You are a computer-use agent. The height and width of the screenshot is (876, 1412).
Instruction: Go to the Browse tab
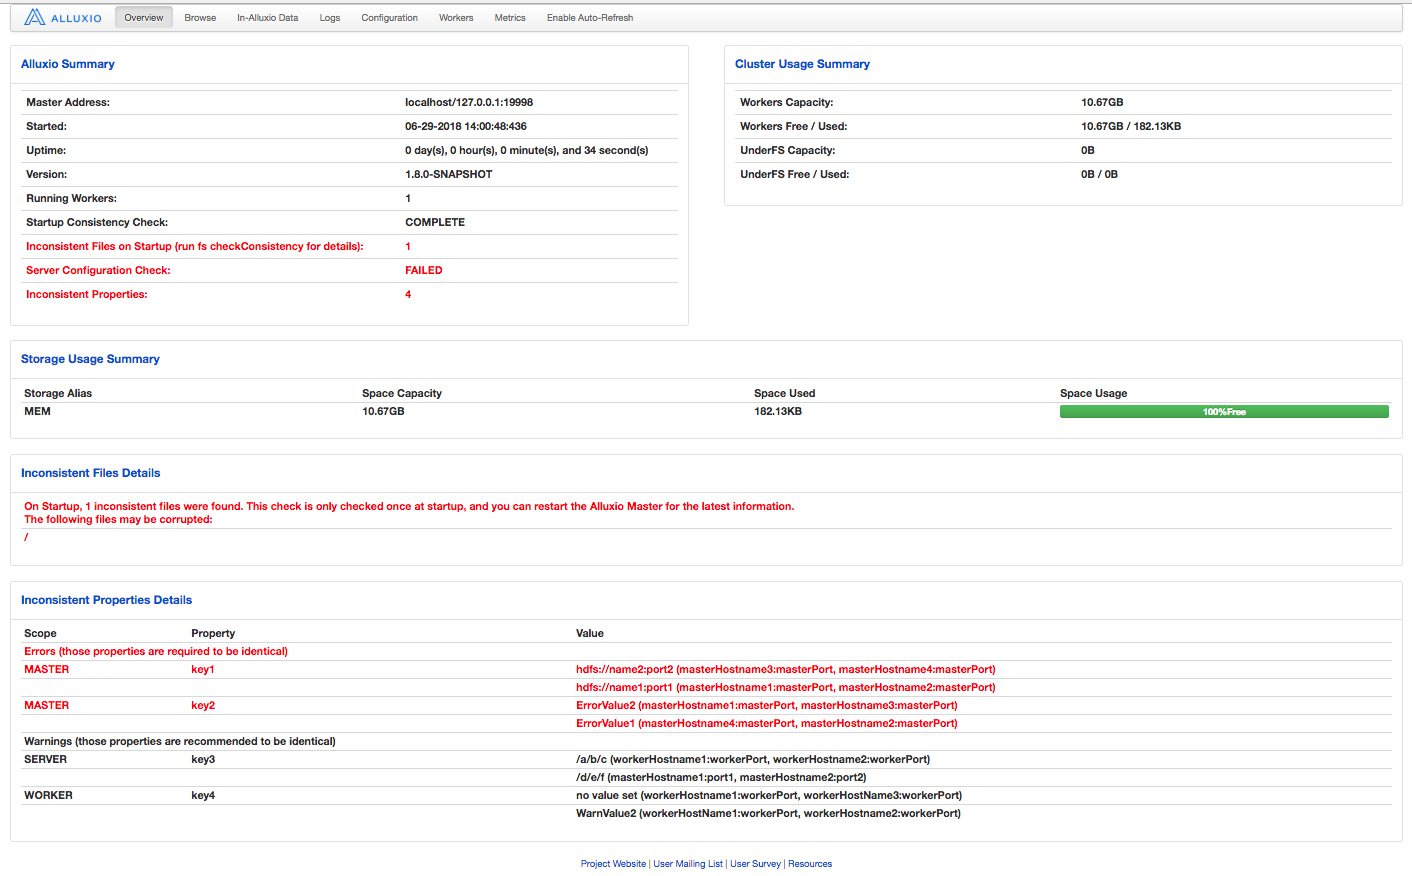(x=200, y=18)
